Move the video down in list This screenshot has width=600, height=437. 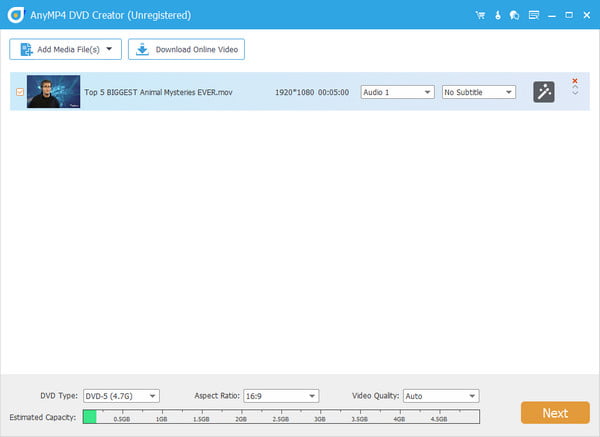pyautogui.click(x=574, y=95)
